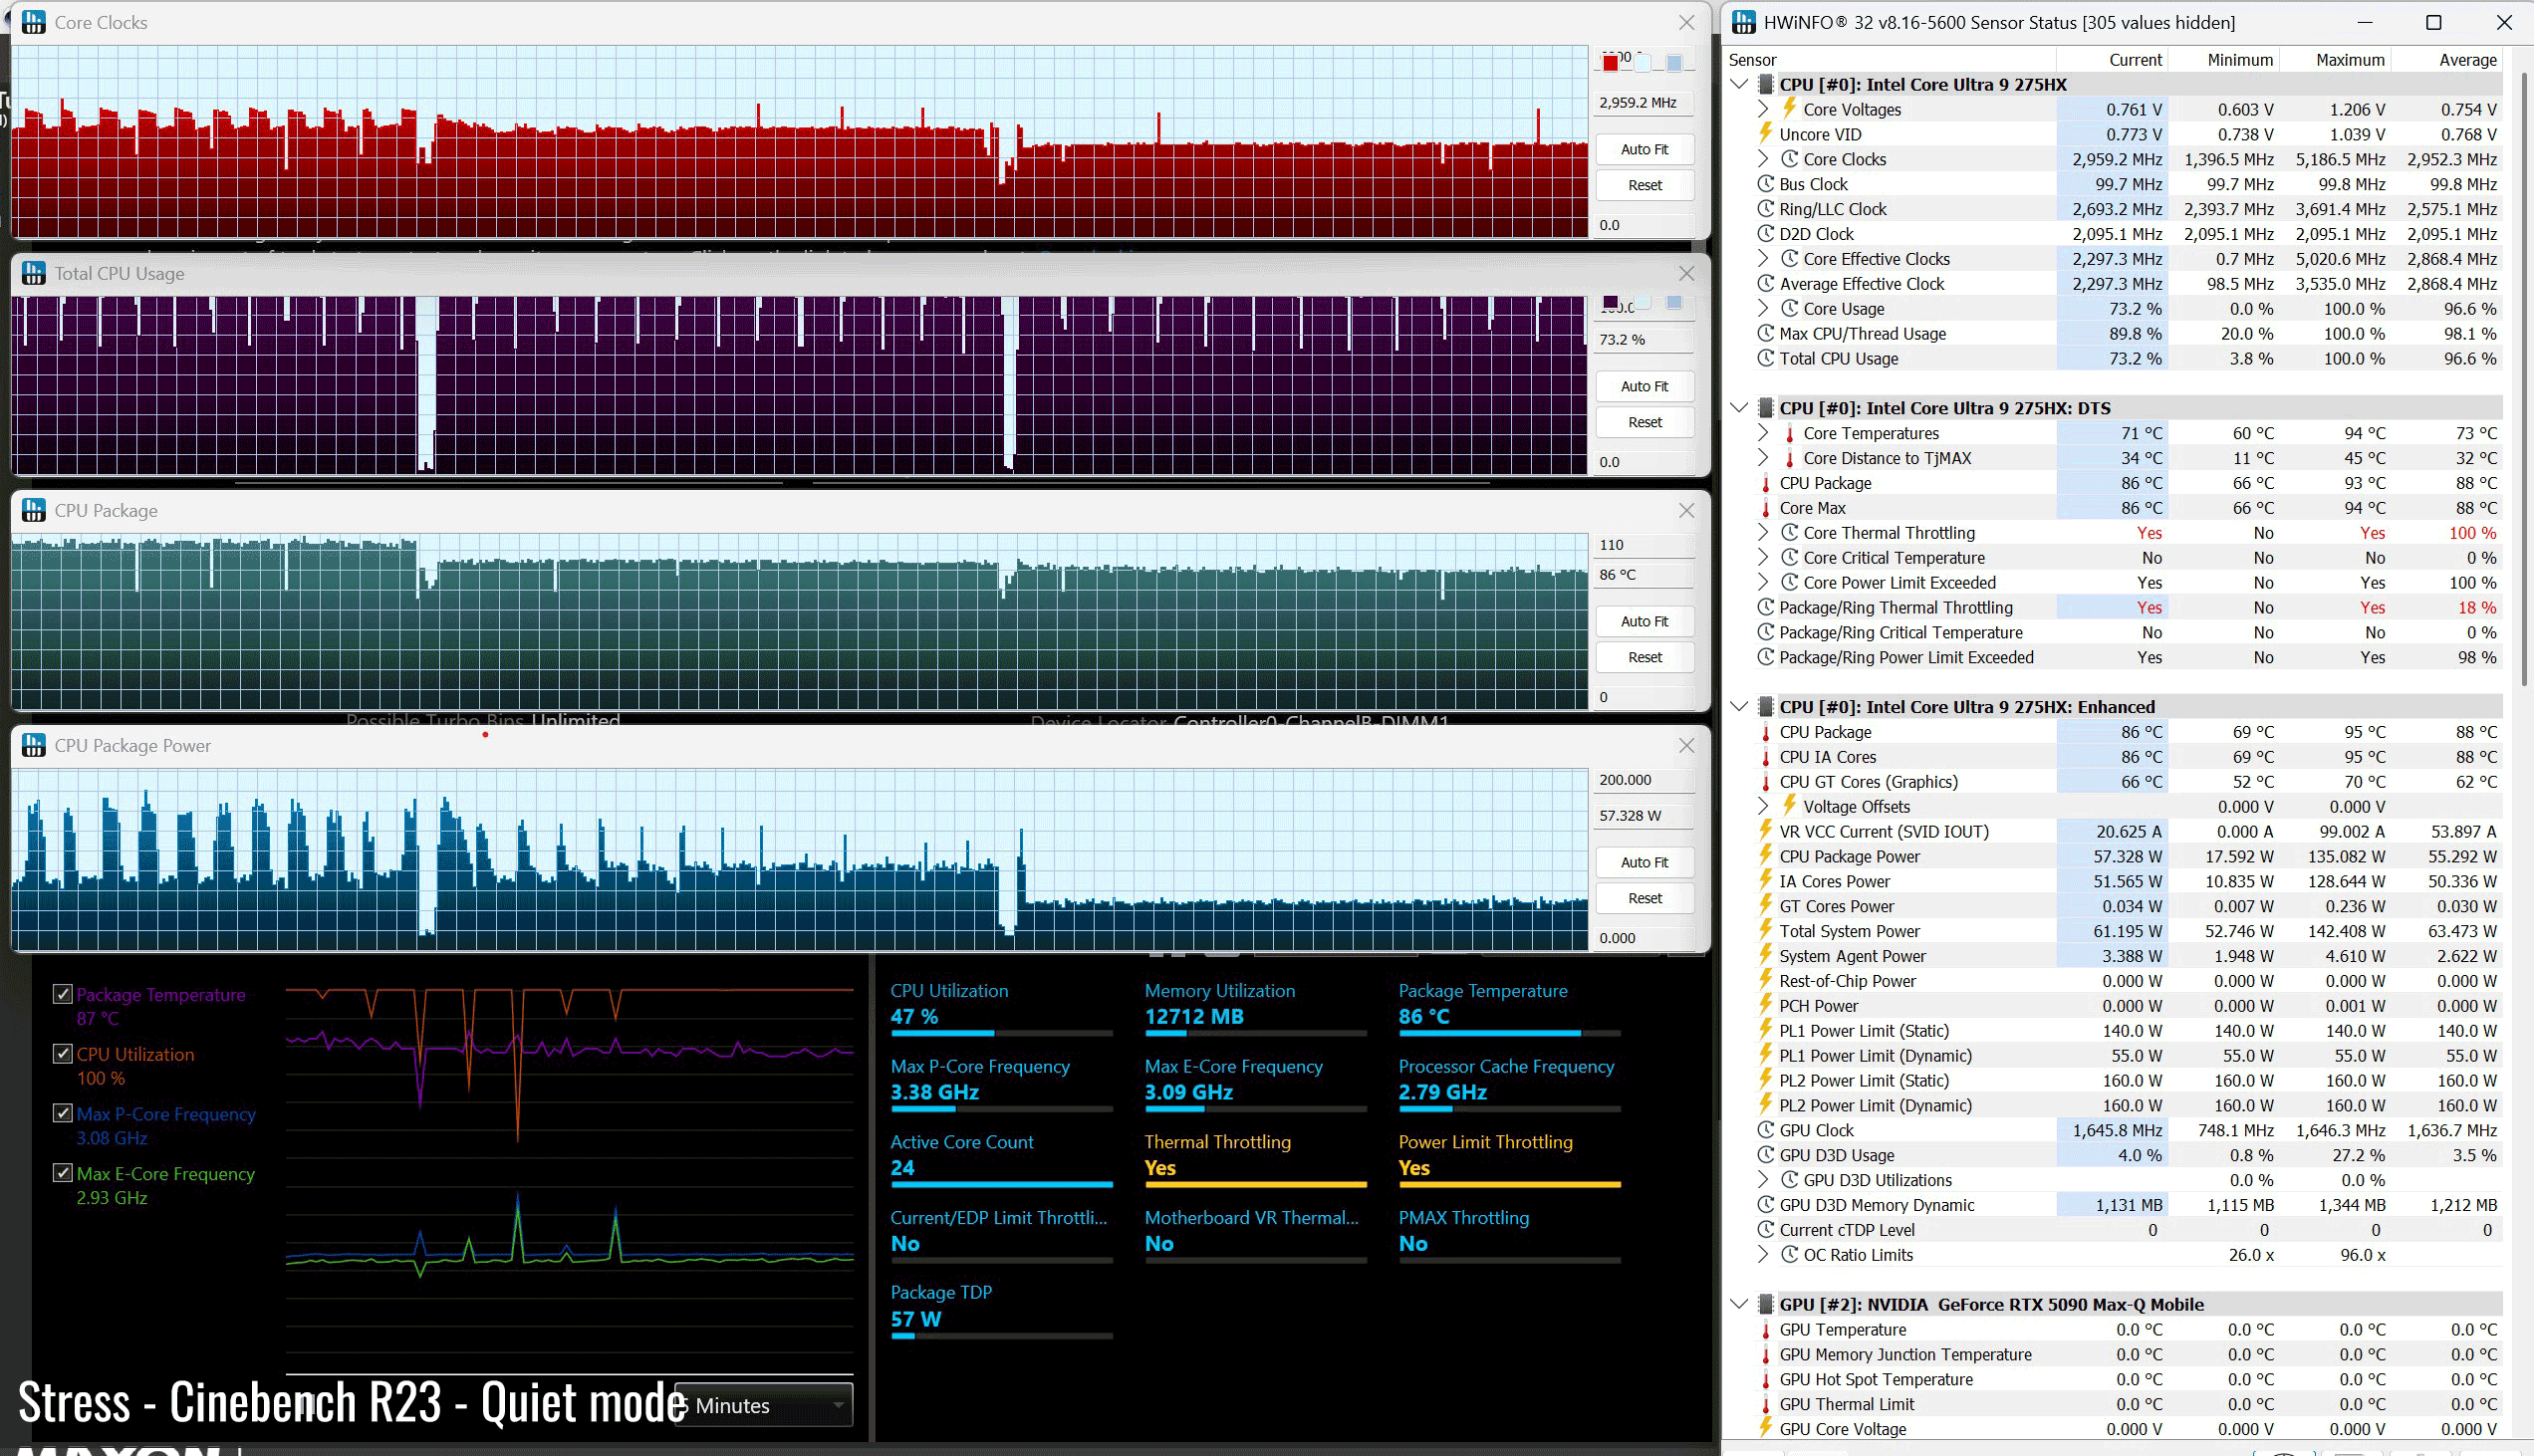Uncheck the CPU Utilization graph checkbox
2534x1456 pixels.
pos(62,1054)
